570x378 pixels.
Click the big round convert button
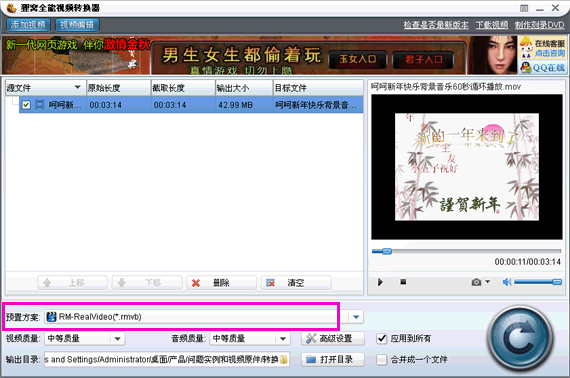tap(521, 338)
